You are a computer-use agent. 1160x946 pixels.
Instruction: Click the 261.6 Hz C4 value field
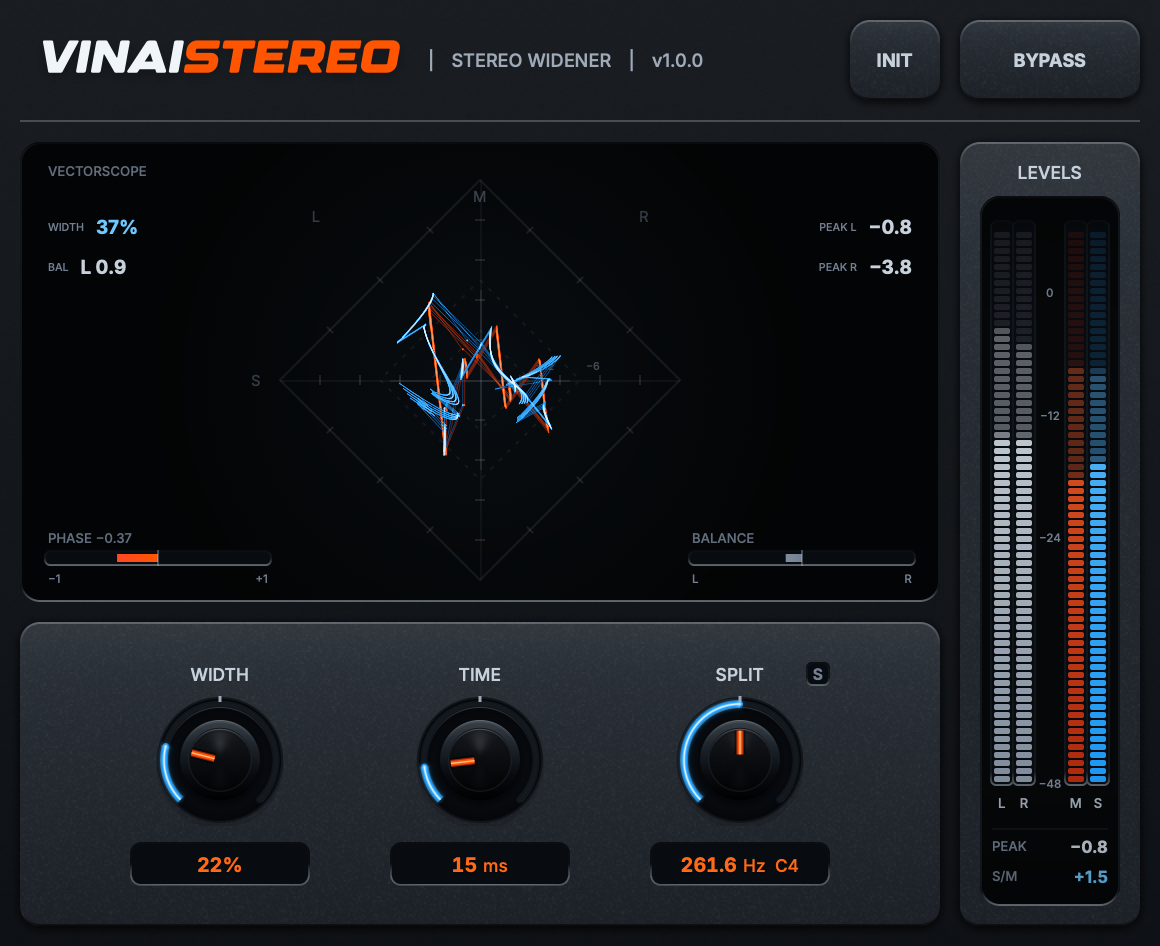coord(740,864)
